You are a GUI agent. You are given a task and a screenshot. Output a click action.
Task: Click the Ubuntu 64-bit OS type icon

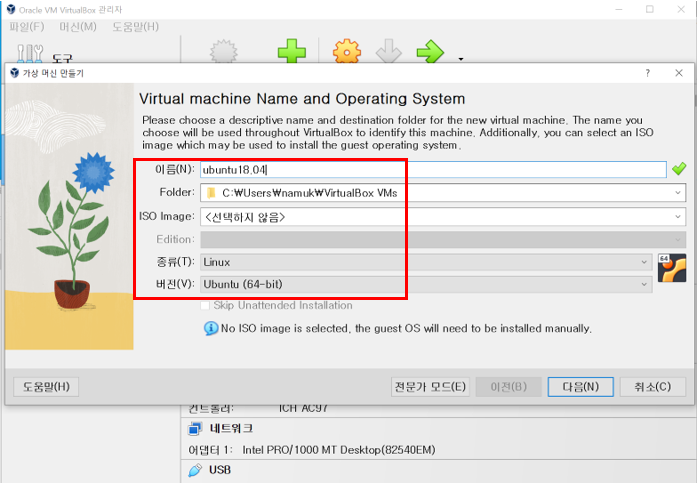tap(672, 268)
